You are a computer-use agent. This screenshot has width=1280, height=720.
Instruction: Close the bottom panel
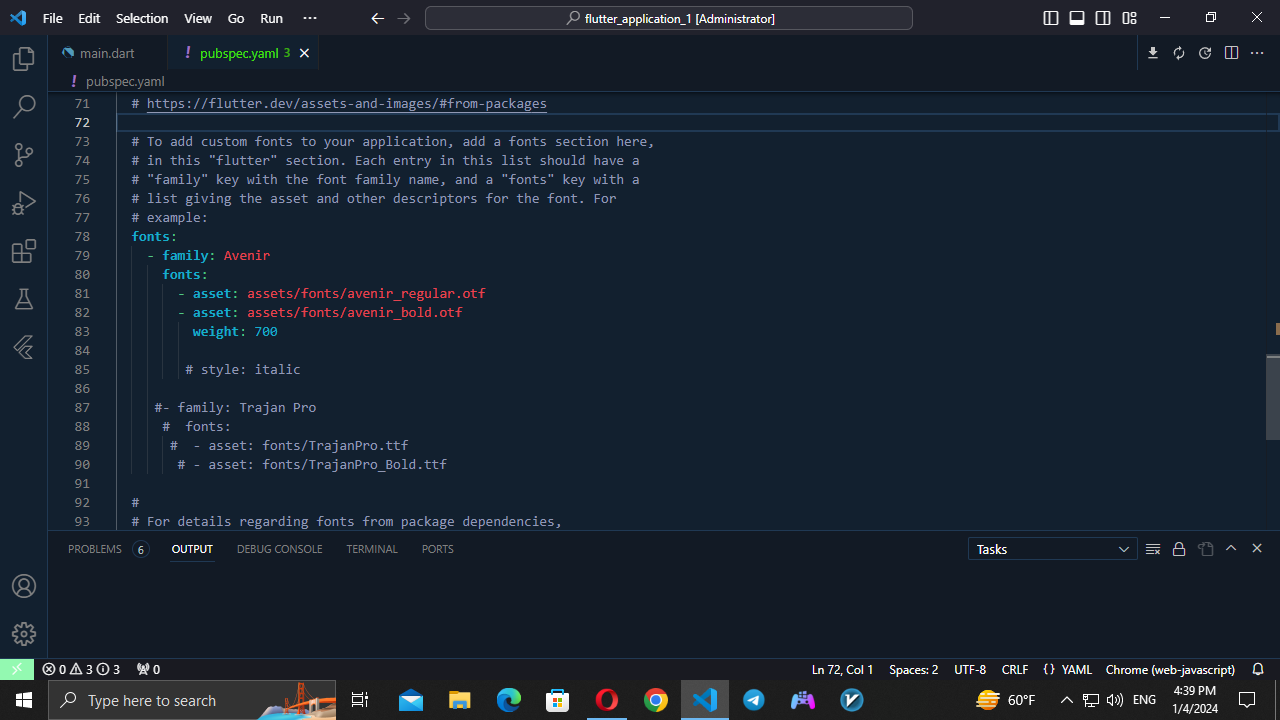1257,549
